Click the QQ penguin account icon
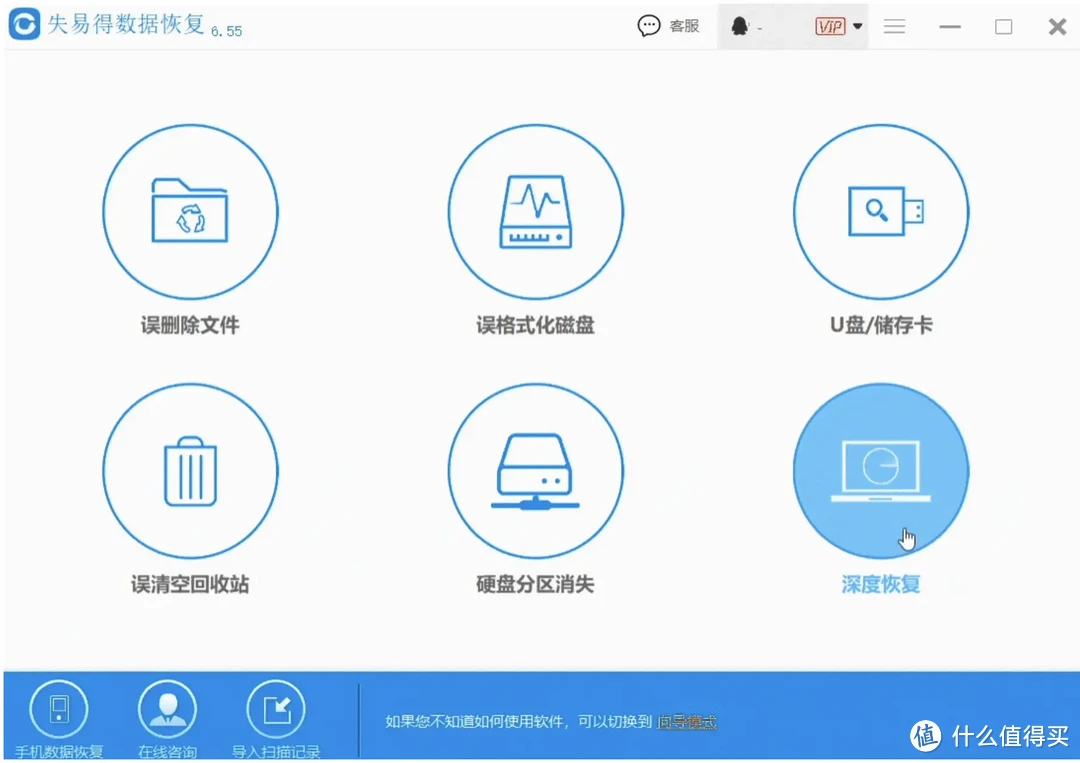1080x763 pixels. [x=740, y=26]
